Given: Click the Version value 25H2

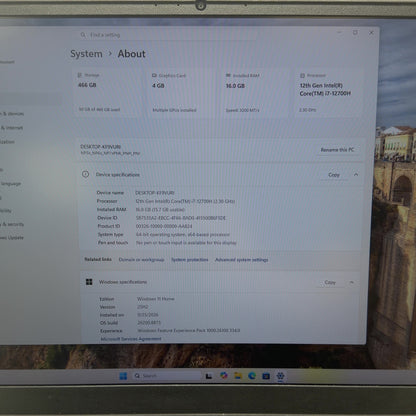Looking at the screenshot, I should point(143,307).
